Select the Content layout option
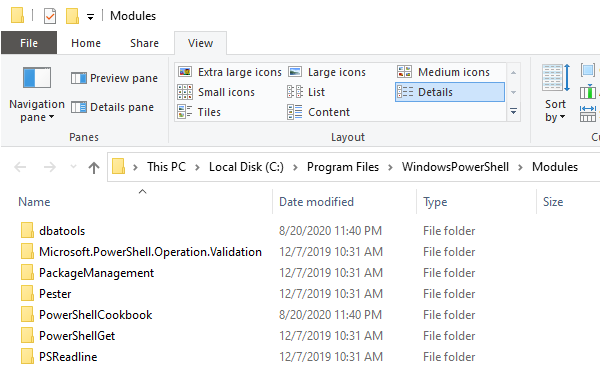600x388 pixels. tap(318, 112)
